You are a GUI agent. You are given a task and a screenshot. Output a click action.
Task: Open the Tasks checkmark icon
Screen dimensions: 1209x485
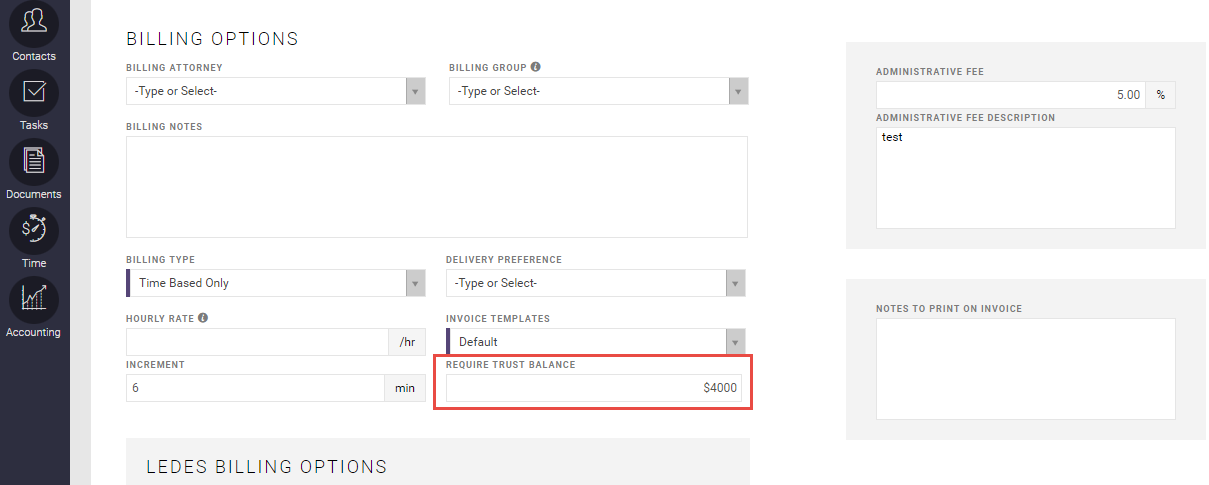click(34, 91)
